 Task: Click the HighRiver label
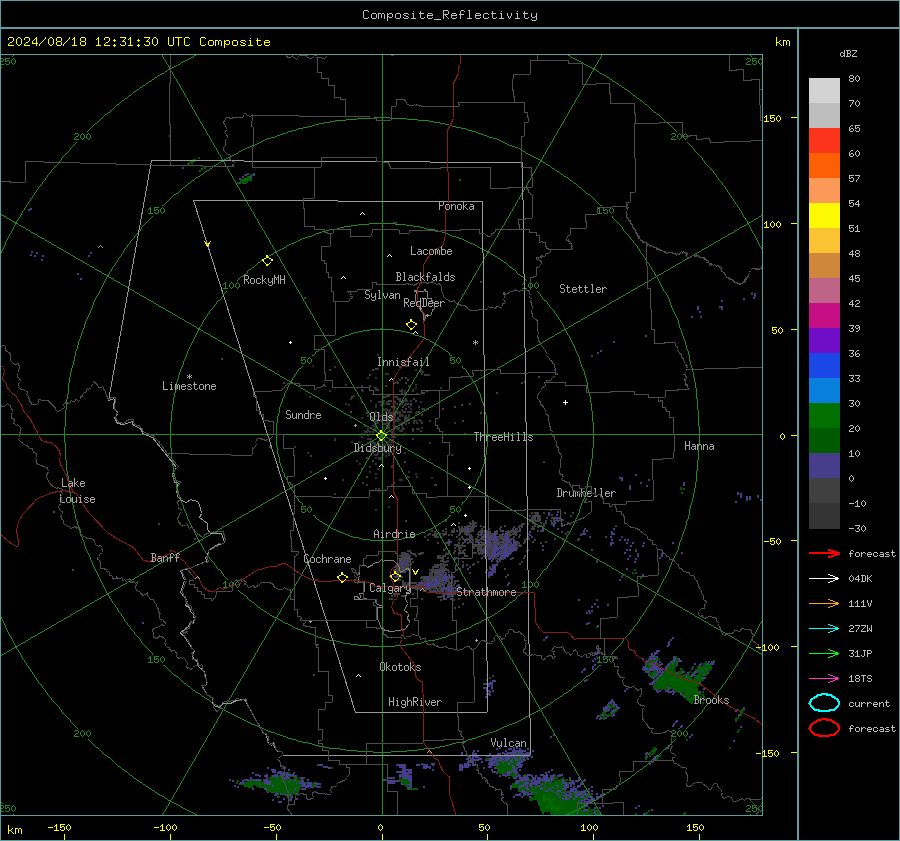point(415,702)
